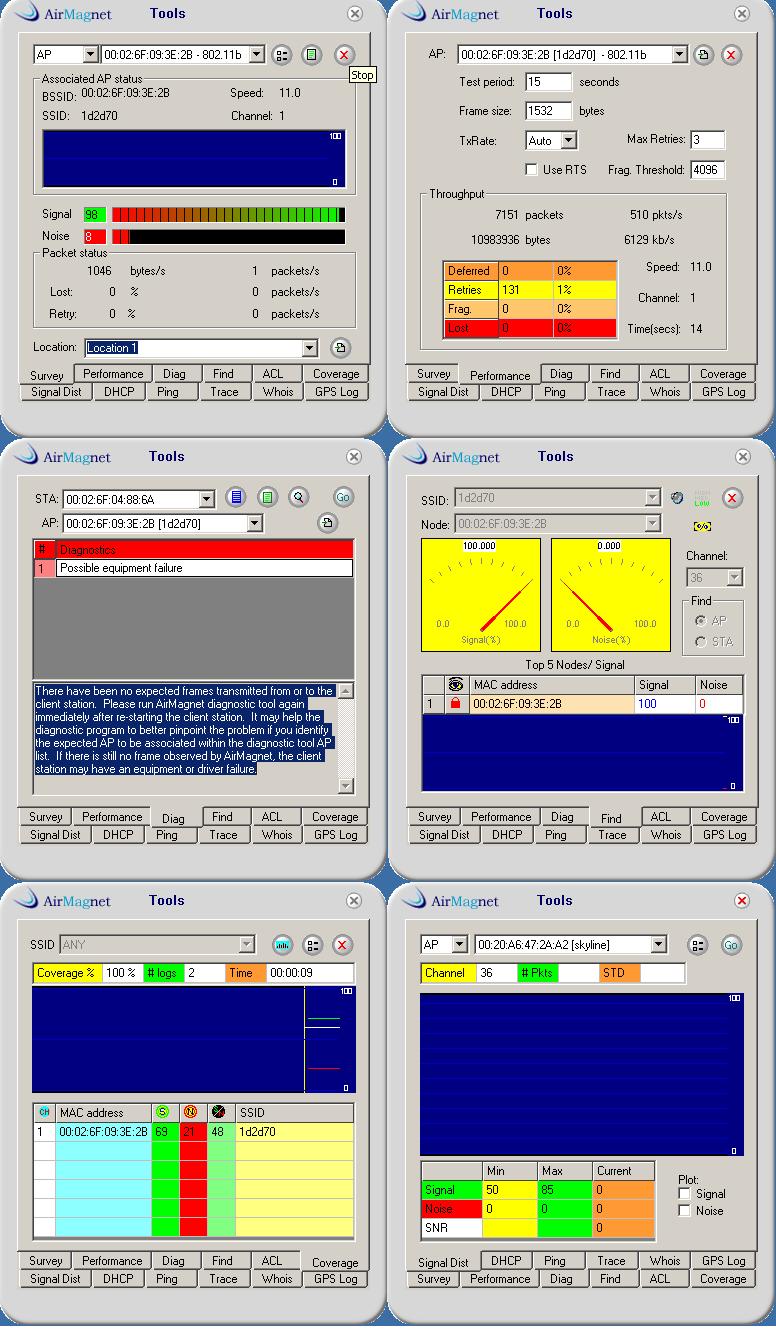Click the green S signal column icon
Screen dimensions: 776x1332
(x=162, y=1112)
